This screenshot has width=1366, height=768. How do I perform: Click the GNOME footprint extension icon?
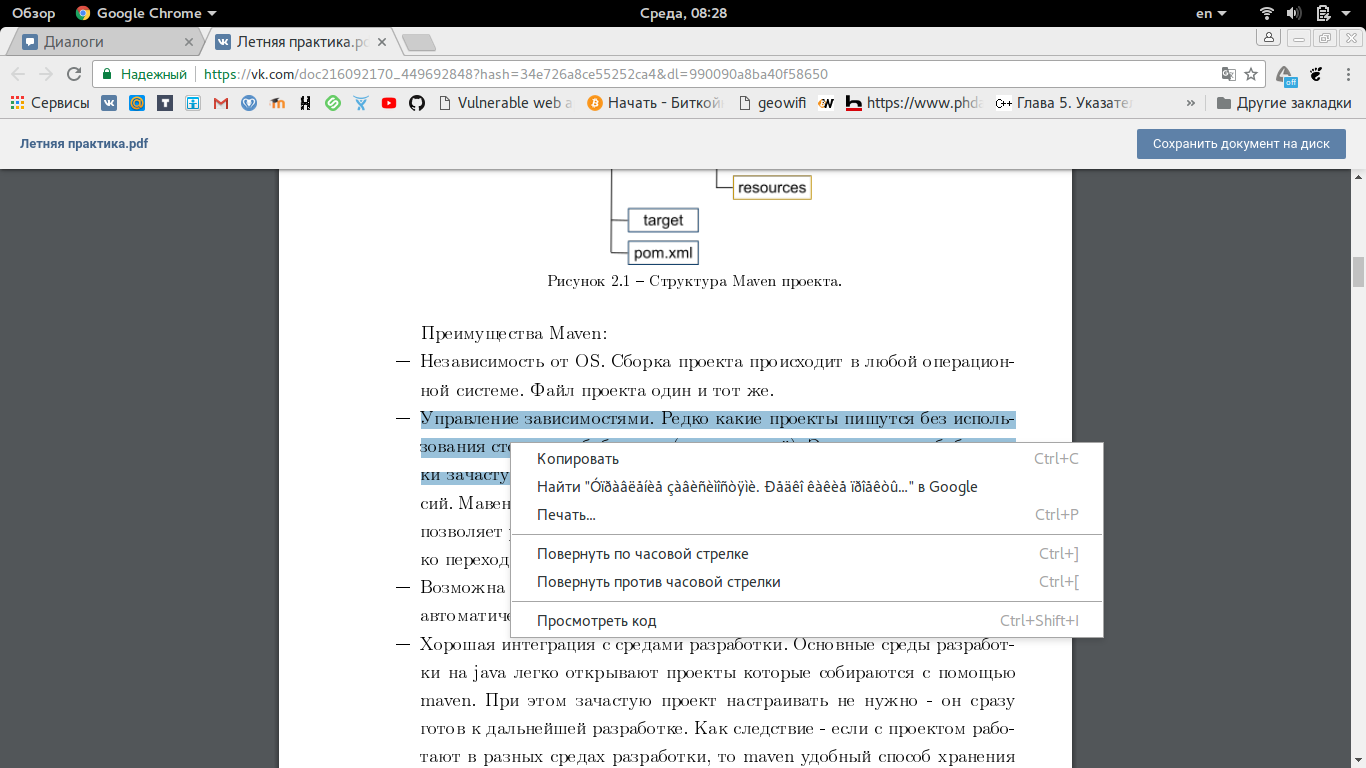tap(1316, 74)
